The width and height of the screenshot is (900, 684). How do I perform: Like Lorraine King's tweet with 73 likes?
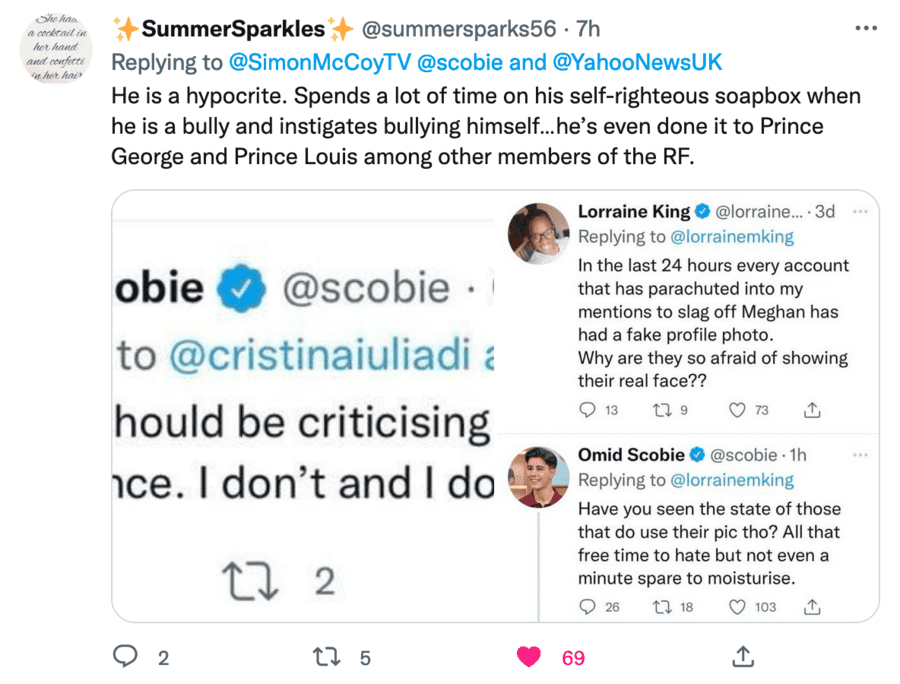[737, 409]
